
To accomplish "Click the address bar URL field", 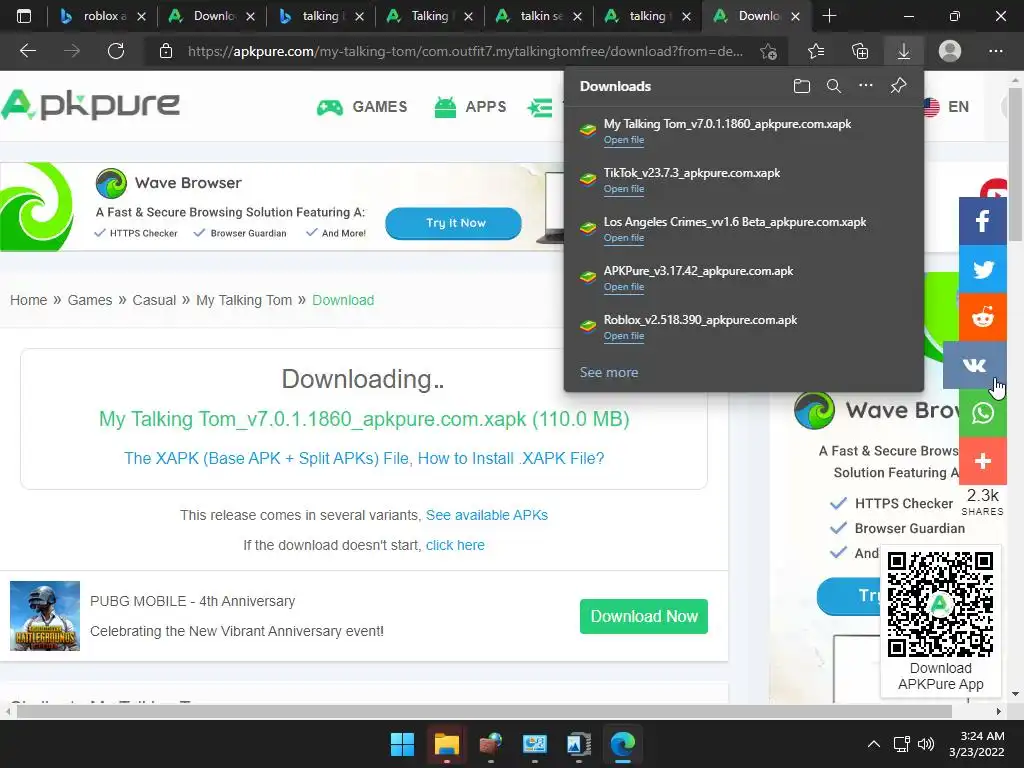I will (x=465, y=51).
